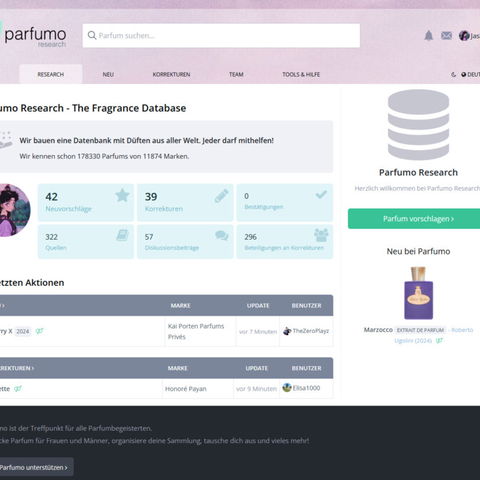The image size is (480, 480).
Task: Click the search magnifier icon
Action: click(92, 35)
